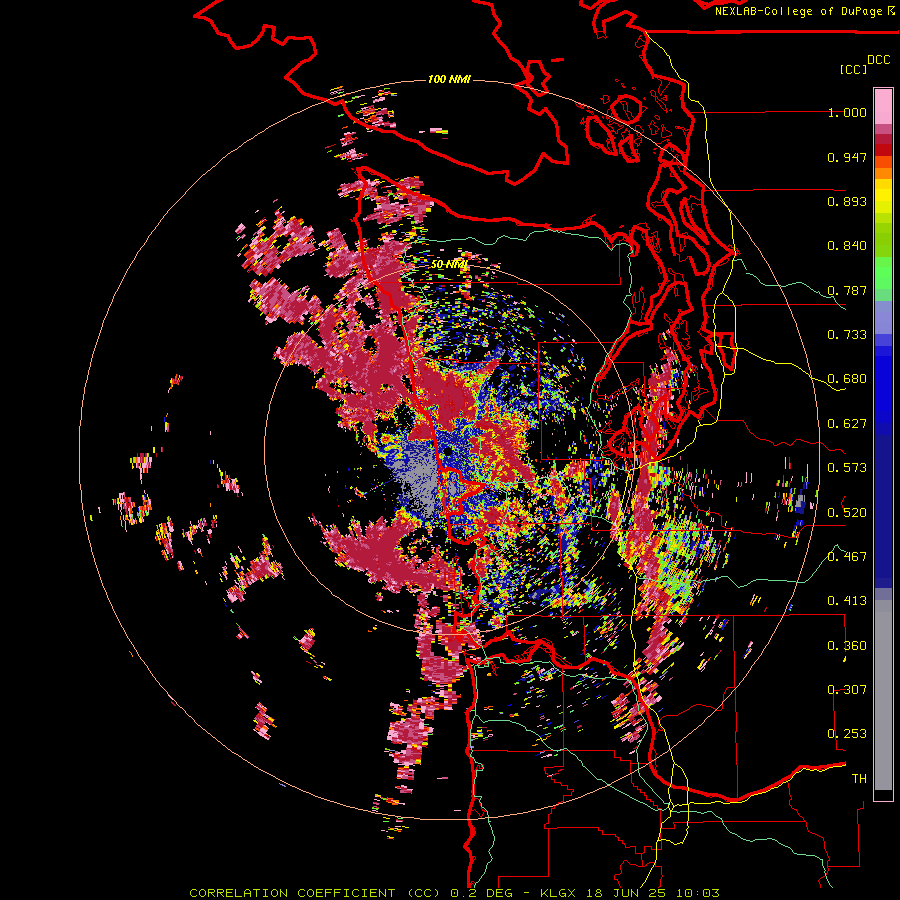Click the 50 NMI range ring label
This screenshot has width=900, height=900.
point(449,265)
